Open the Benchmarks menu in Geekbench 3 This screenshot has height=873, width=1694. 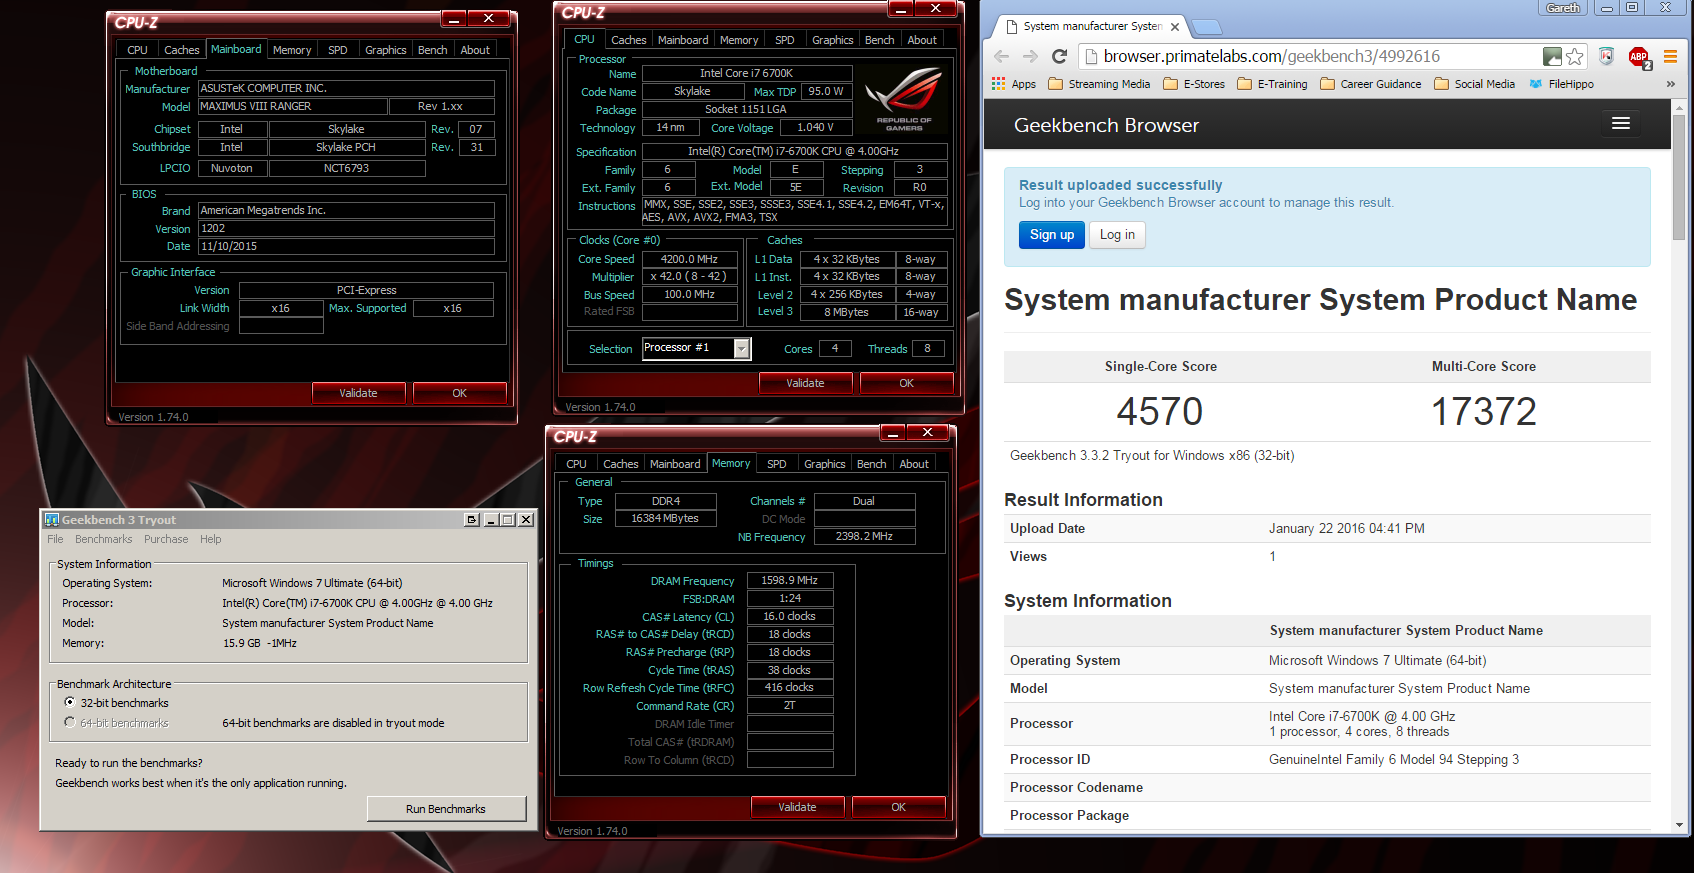[103, 539]
